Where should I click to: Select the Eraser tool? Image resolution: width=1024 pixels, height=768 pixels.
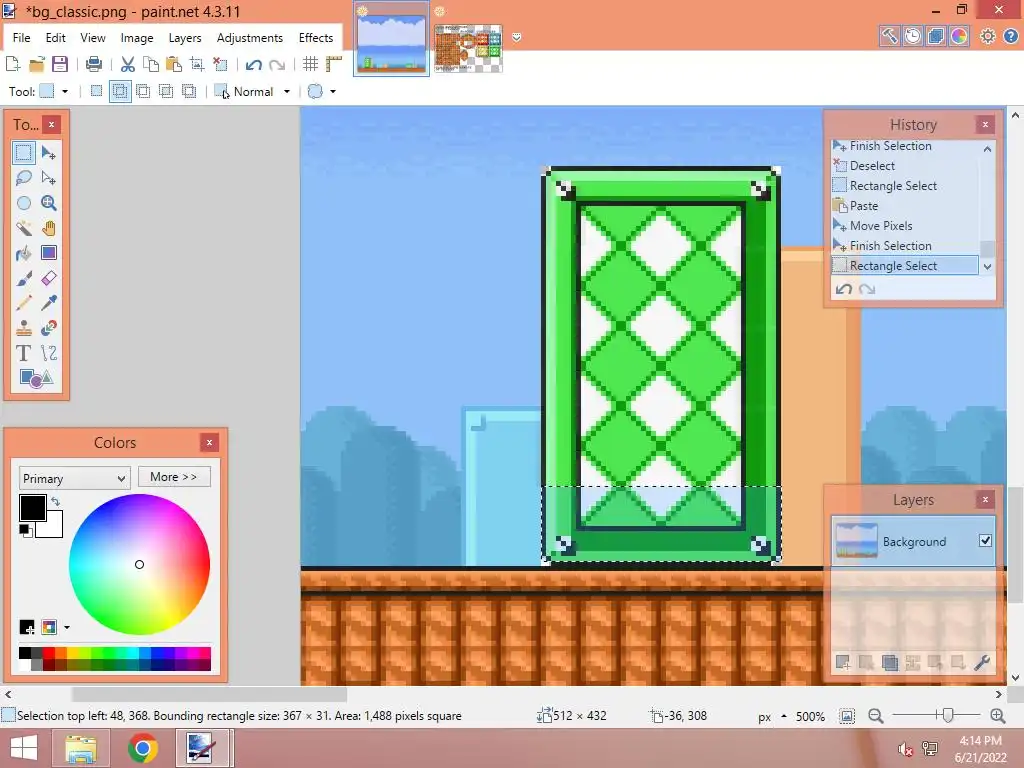(x=48, y=278)
